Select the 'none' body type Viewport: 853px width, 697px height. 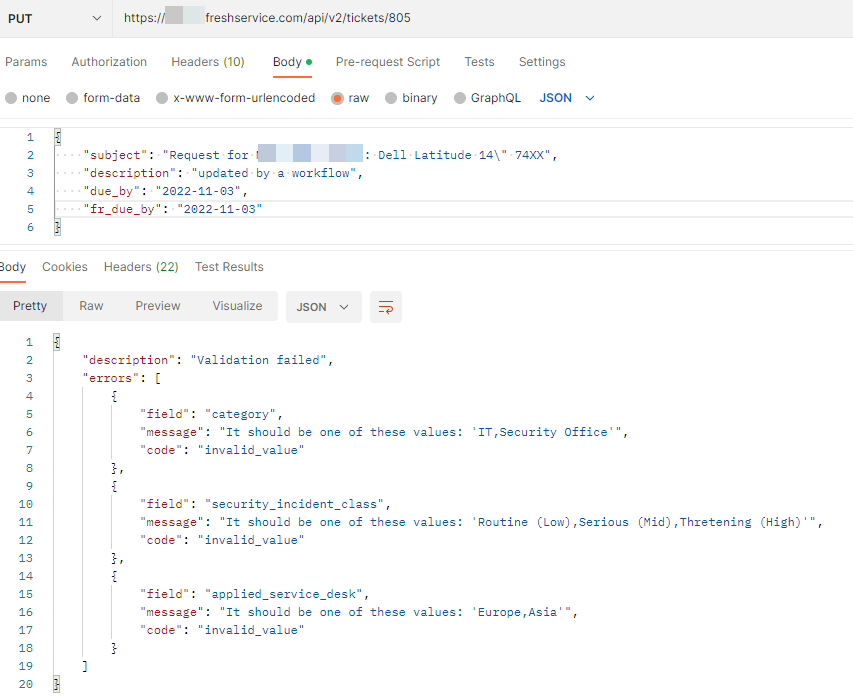28,98
